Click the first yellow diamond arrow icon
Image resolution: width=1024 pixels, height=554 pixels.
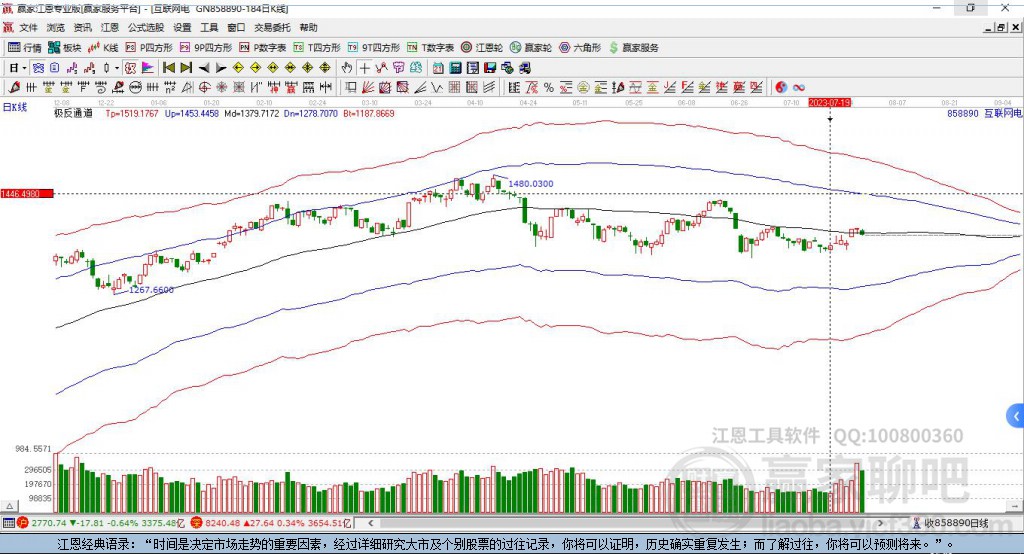point(238,68)
